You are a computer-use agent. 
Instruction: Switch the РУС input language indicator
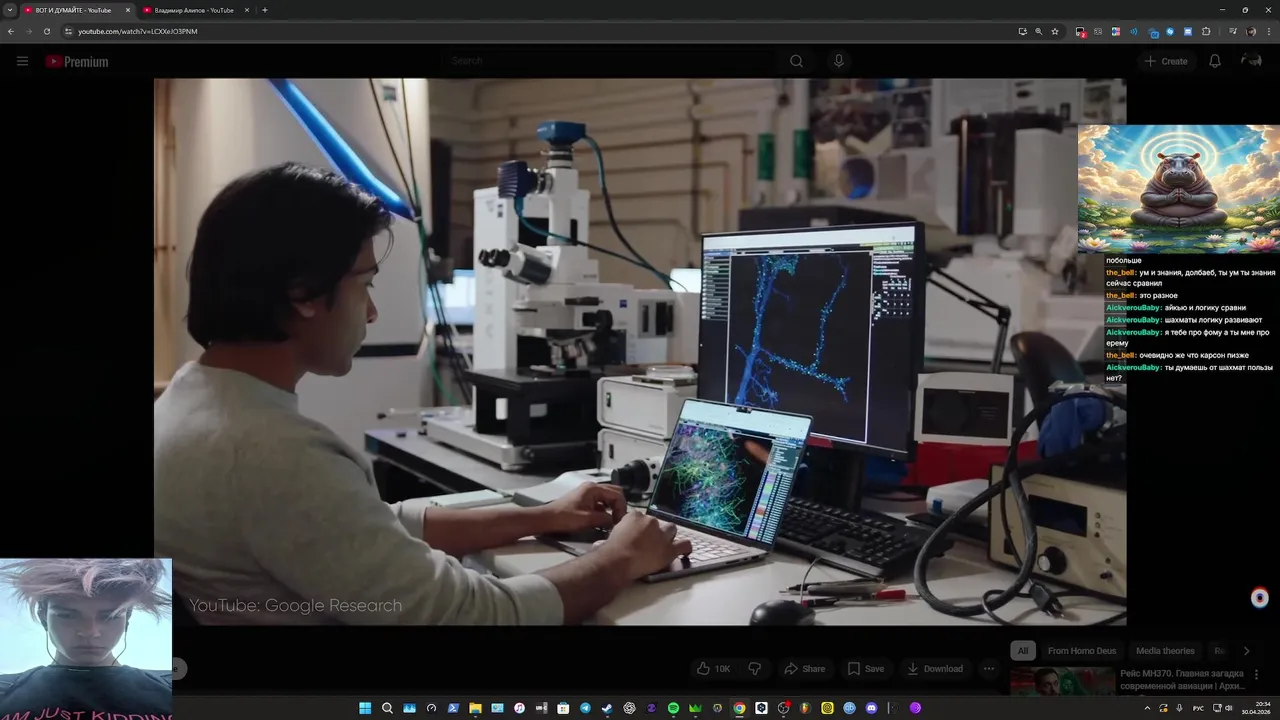pos(1198,708)
